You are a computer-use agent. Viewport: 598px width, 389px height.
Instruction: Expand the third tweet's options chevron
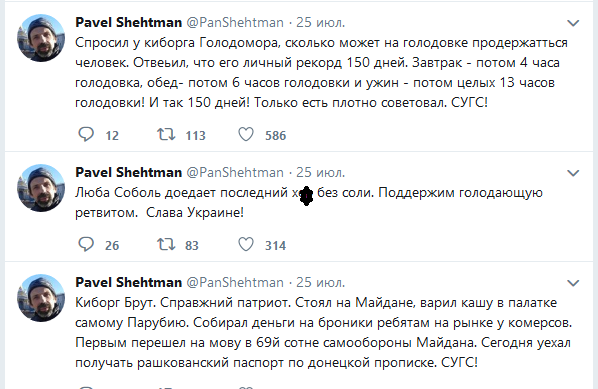tap(573, 283)
